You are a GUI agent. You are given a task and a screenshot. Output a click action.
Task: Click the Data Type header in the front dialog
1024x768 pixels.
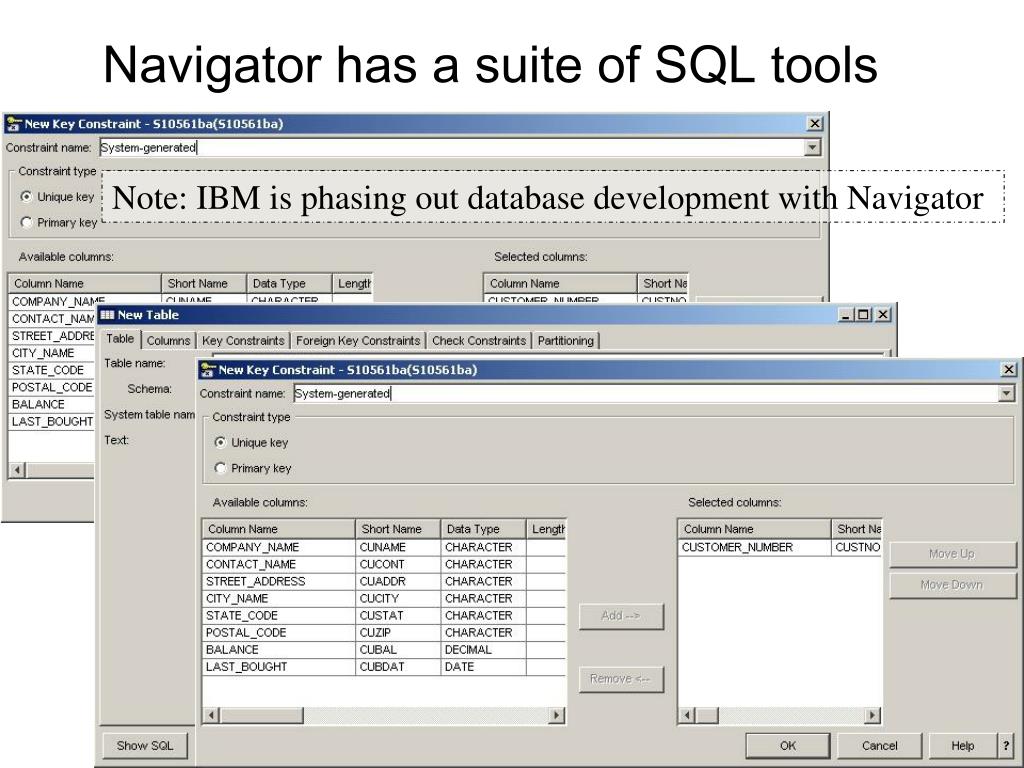483,529
